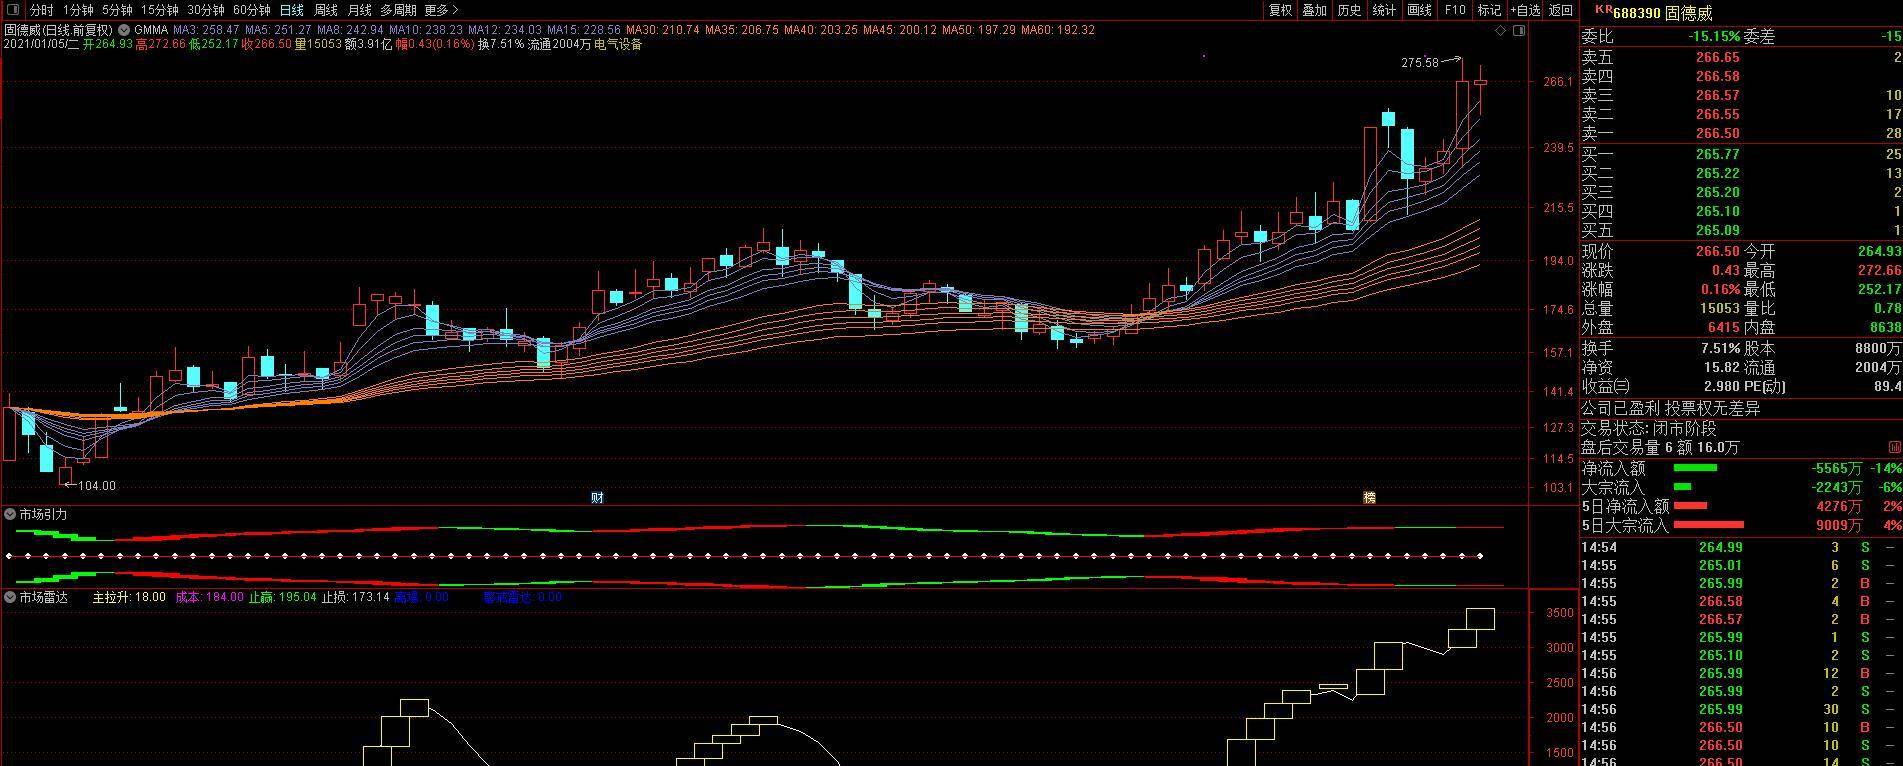Click the 榜 marker on chart
The width and height of the screenshot is (1903, 766).
point(1369,497)
